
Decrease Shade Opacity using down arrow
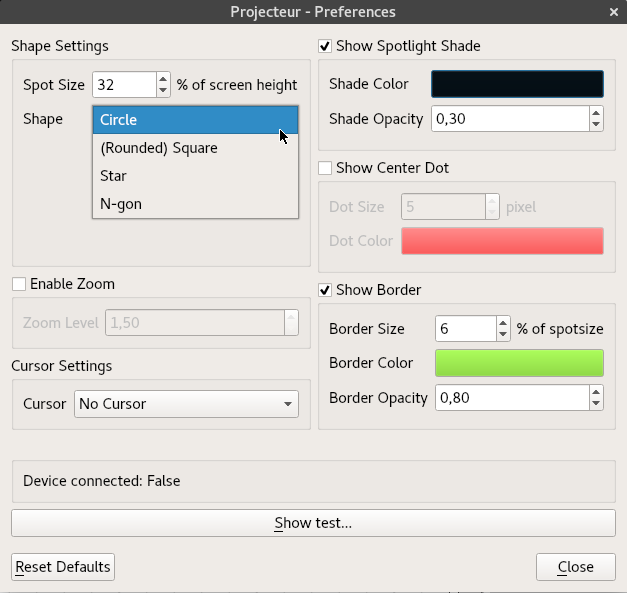click(596, 124)
